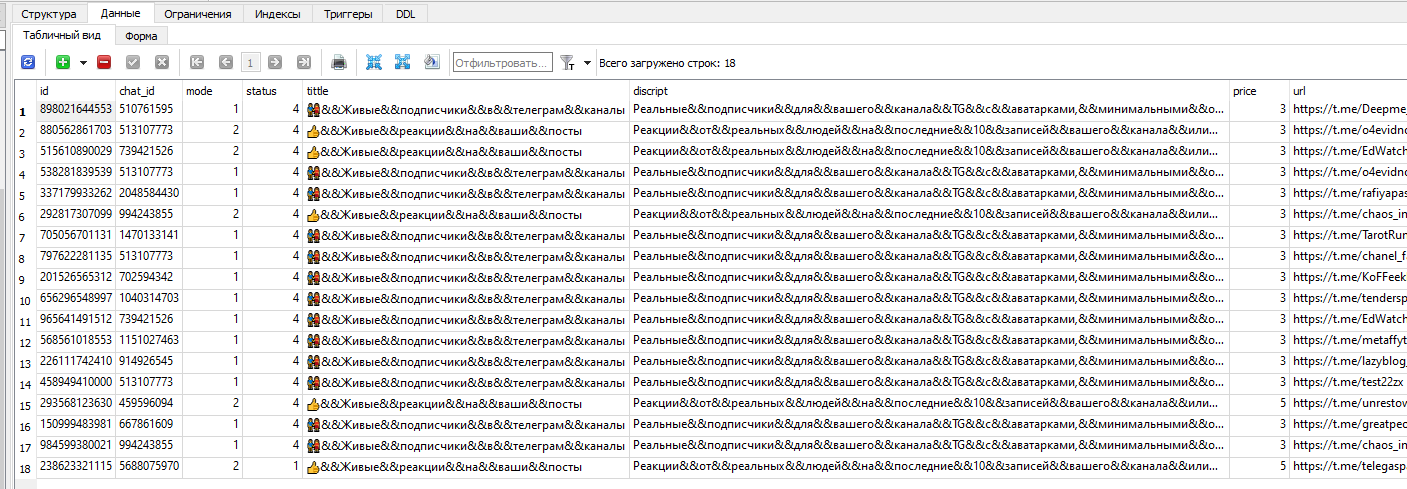Select id cell 458949410000
1407x489 pixels.
(76, 382)
